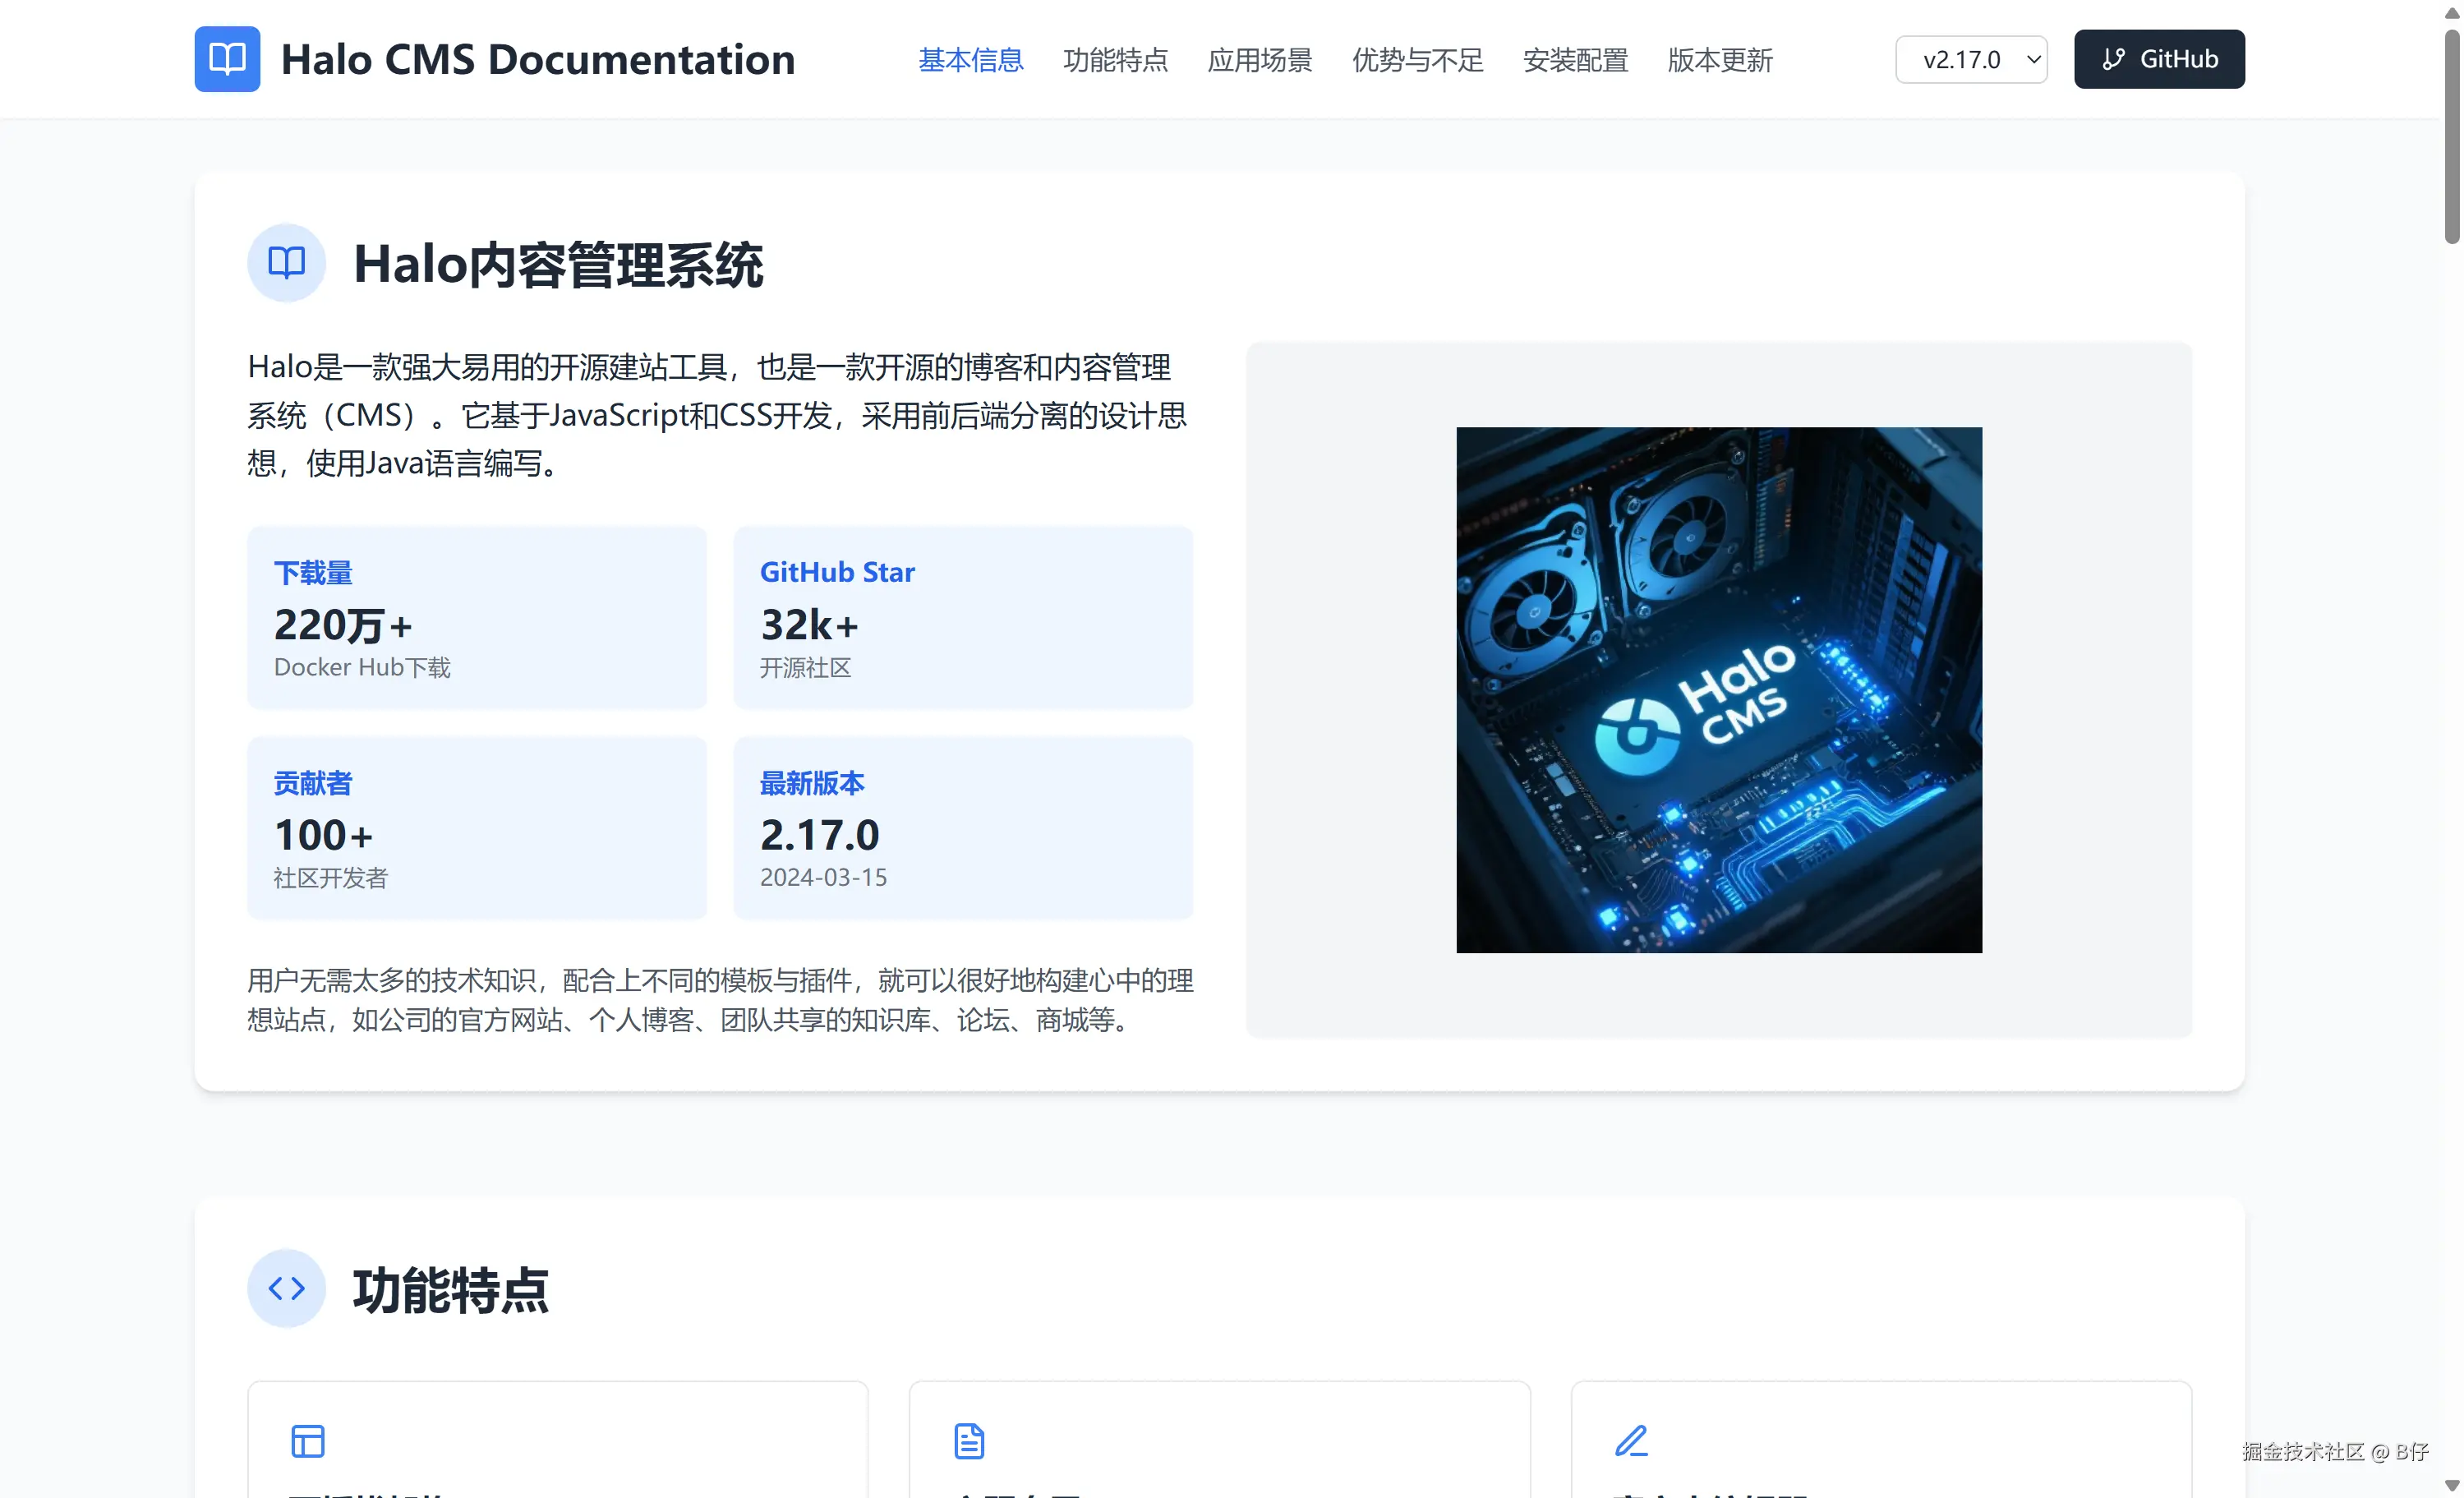Open 应用场景 section from navigation
Screen dimensions: 2464x1498
click(1259, 60)
